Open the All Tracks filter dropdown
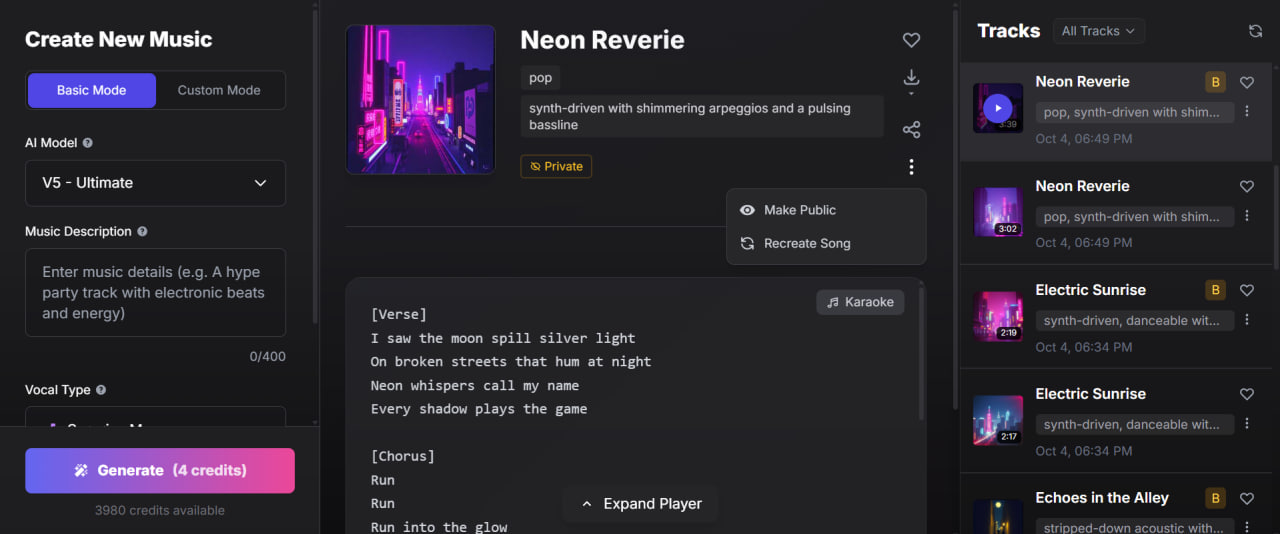Screen dimensions: 1280x534 1098,31
